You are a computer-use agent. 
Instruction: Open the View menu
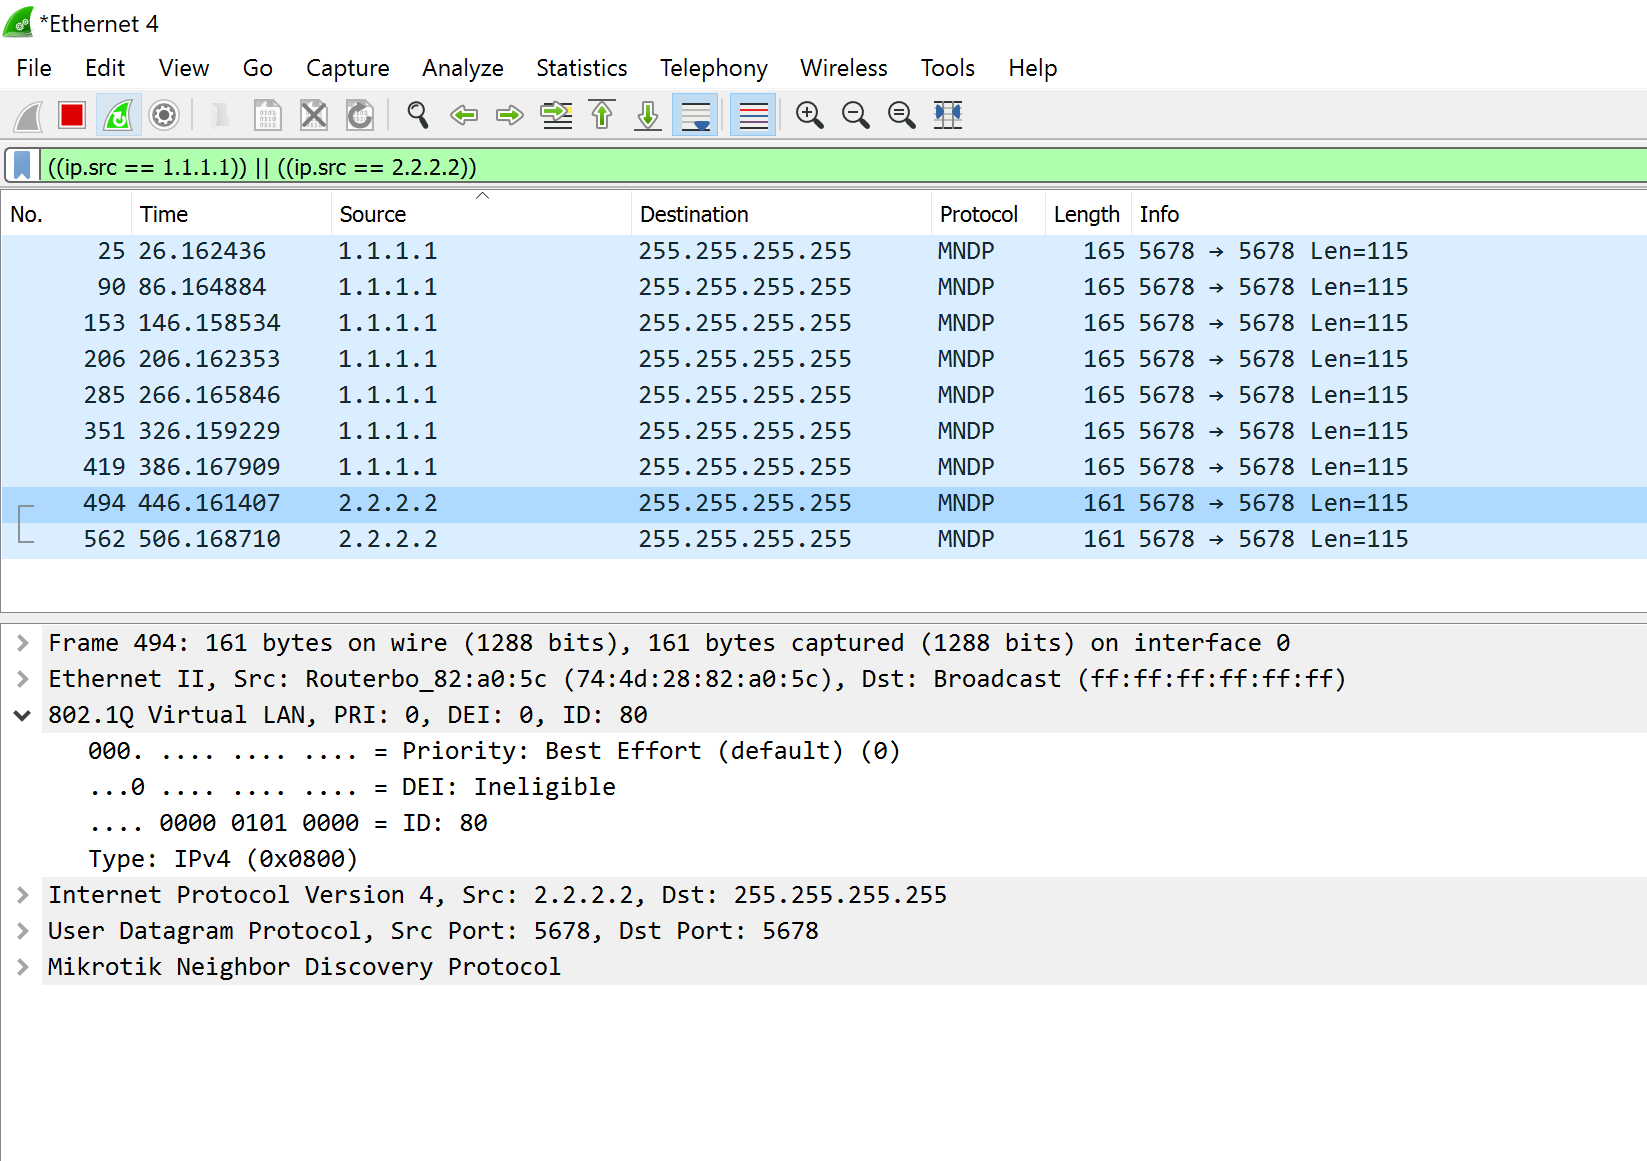(x=184, y=68)
